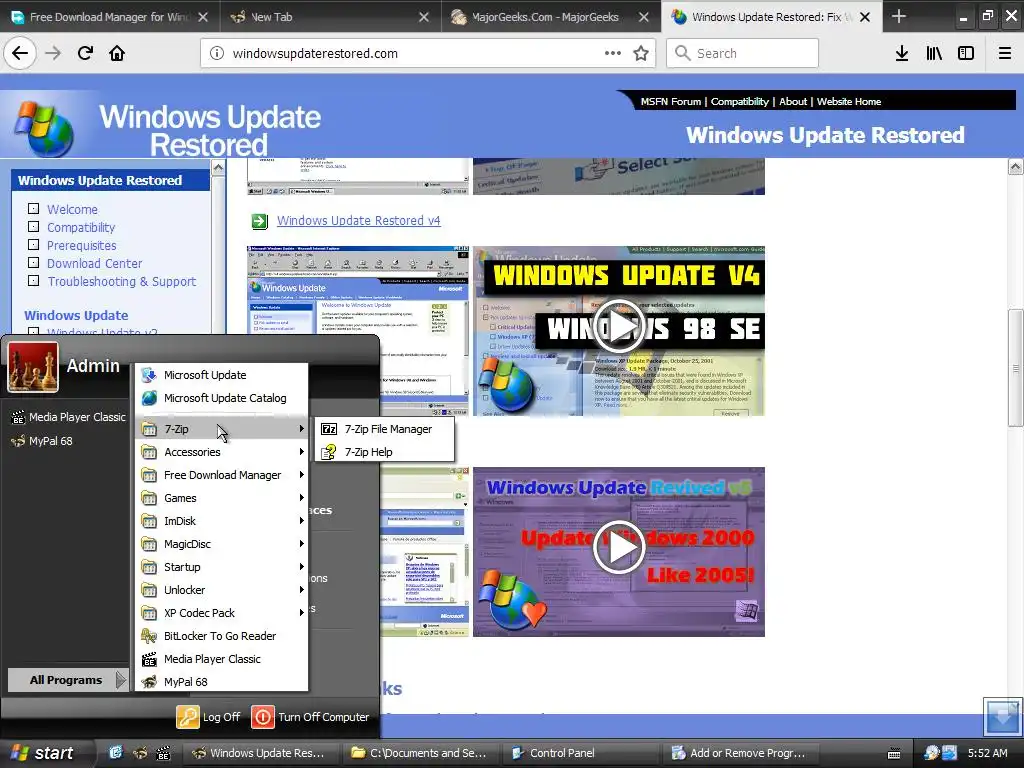1024x768 pixels.
Task: Open the Prerequisites sidebar link
Action: coord(82,246)
